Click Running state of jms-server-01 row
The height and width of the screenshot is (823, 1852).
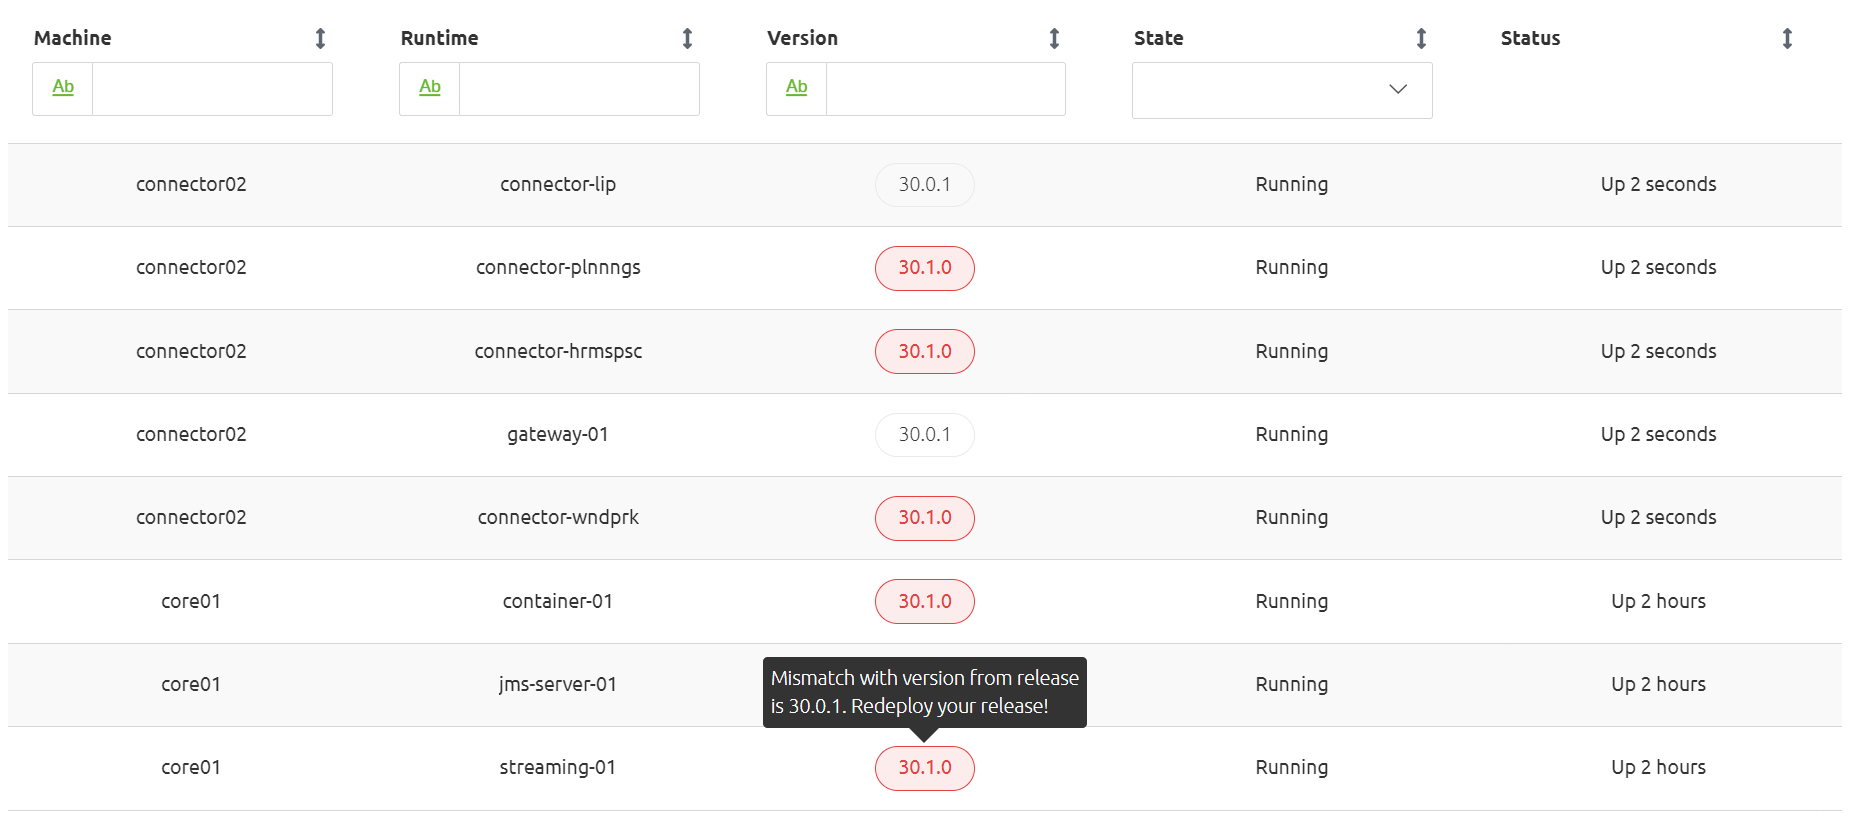pos(1292,685)
